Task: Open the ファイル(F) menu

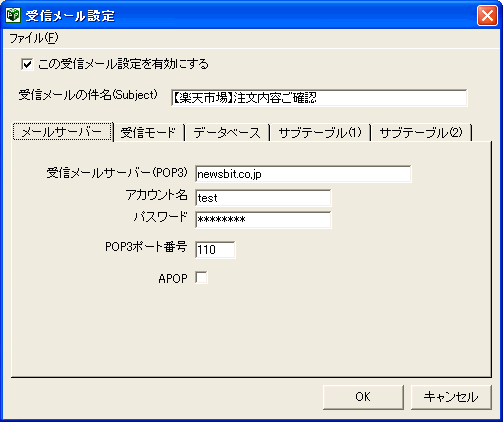Action: click(x=34, y=38)
